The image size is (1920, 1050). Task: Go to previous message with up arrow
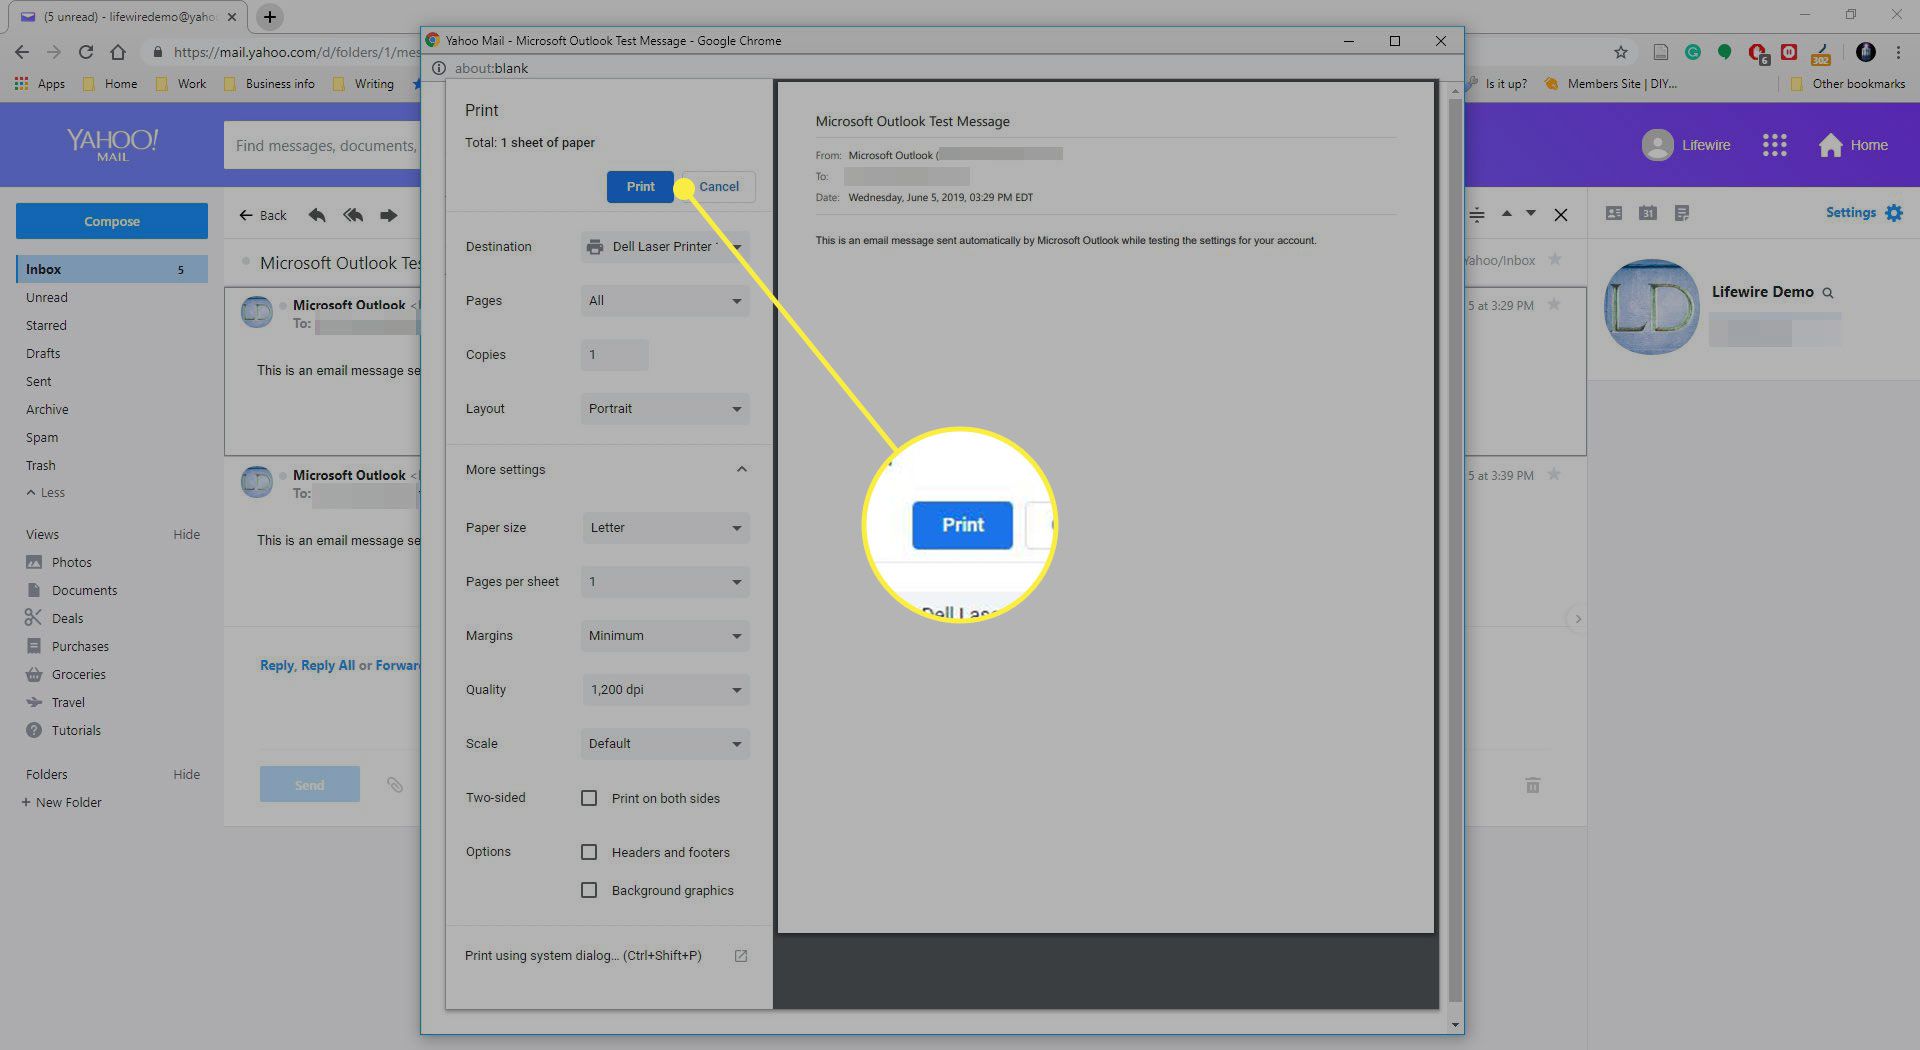tap(1506, 213)
